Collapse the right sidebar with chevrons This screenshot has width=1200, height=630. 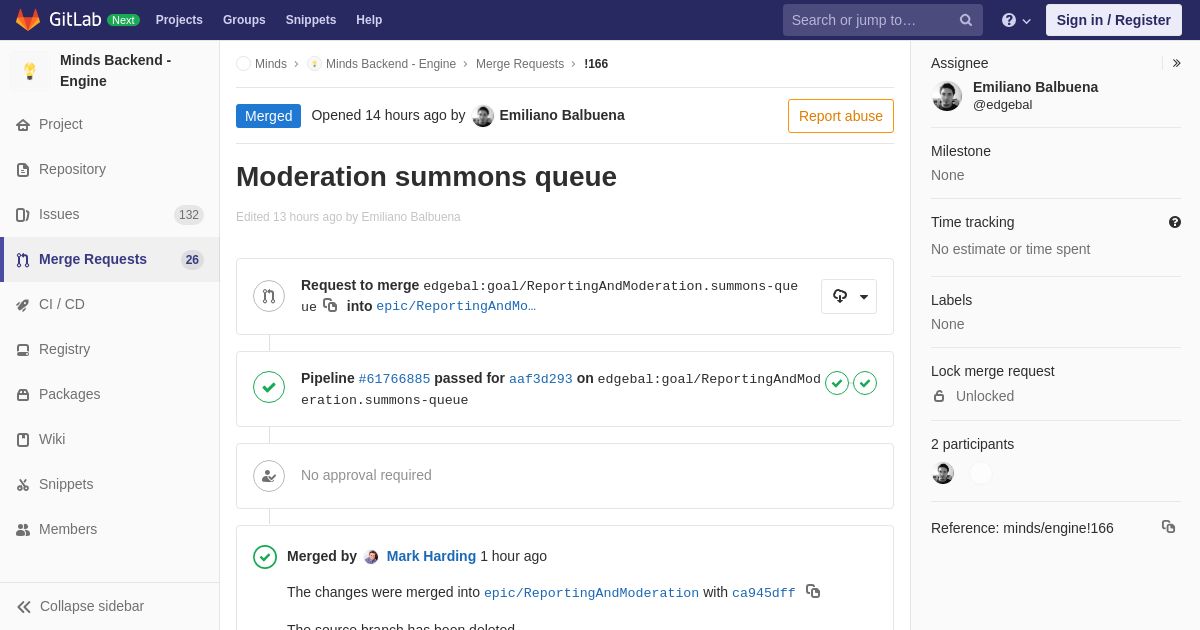(x=1176, y=63)
